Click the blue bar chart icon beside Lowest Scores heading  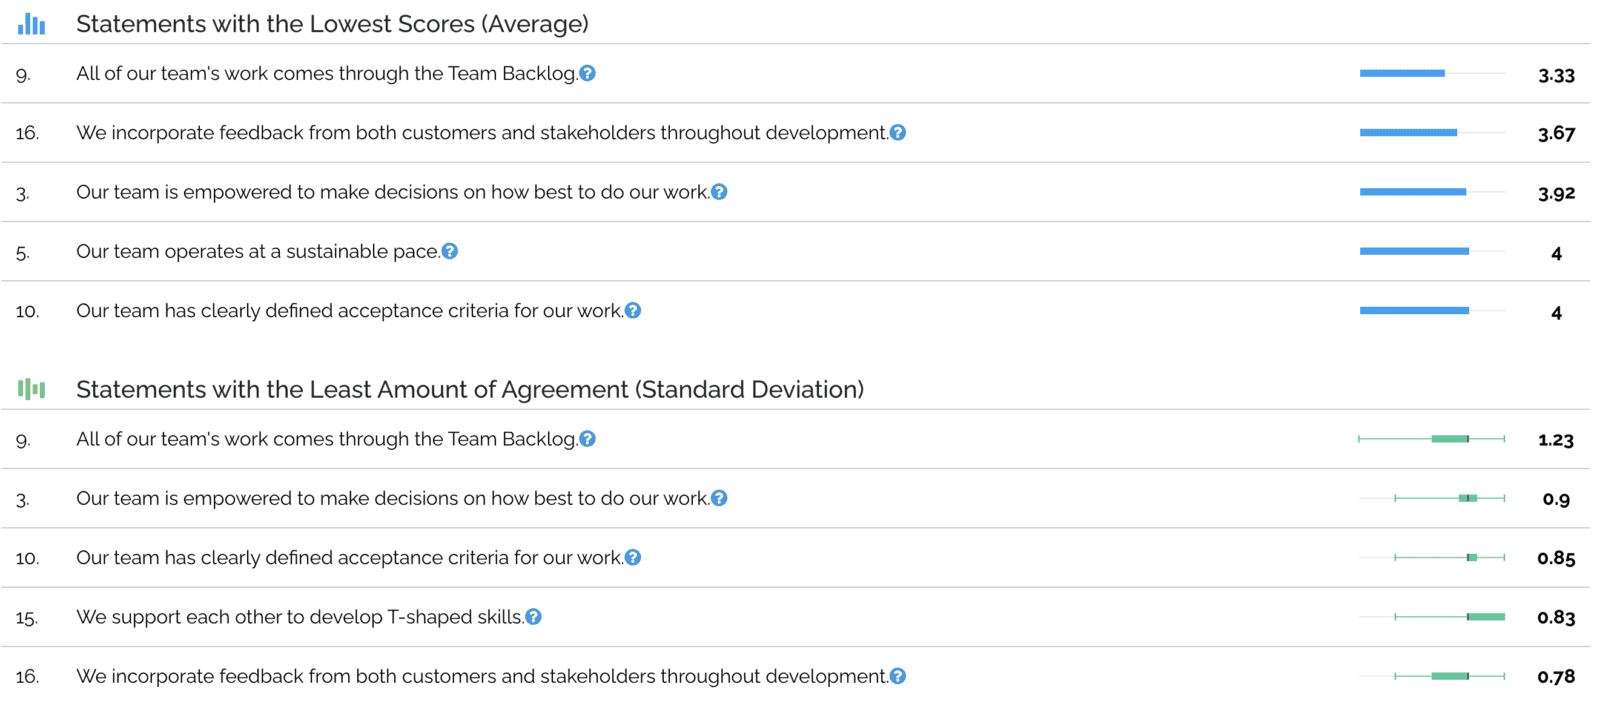(31, 22)
